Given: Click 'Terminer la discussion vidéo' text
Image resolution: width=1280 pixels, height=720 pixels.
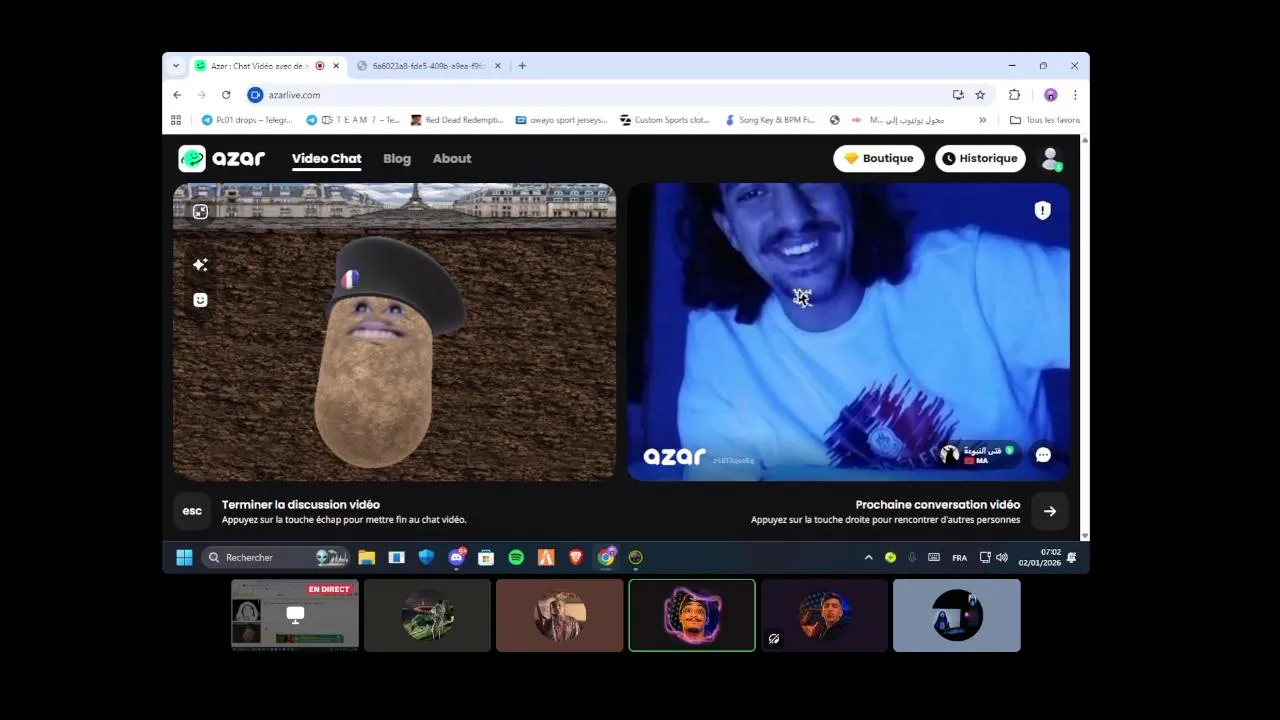Looking at the screenshot, I should (301, 504).
